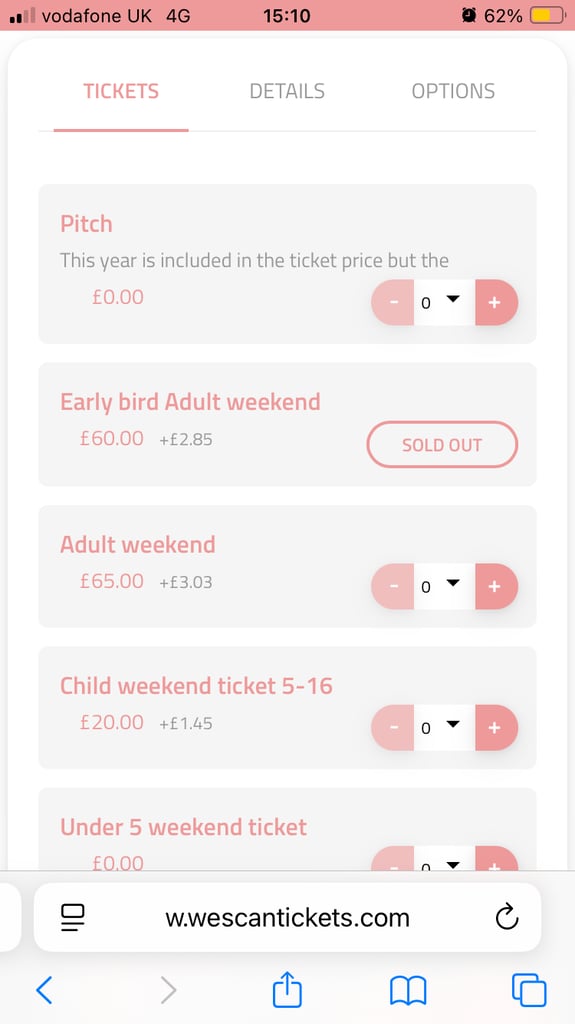Open Adult weekend quantity dropdown
Viewport: 575px width, 1024px height.
coord(444,586)
